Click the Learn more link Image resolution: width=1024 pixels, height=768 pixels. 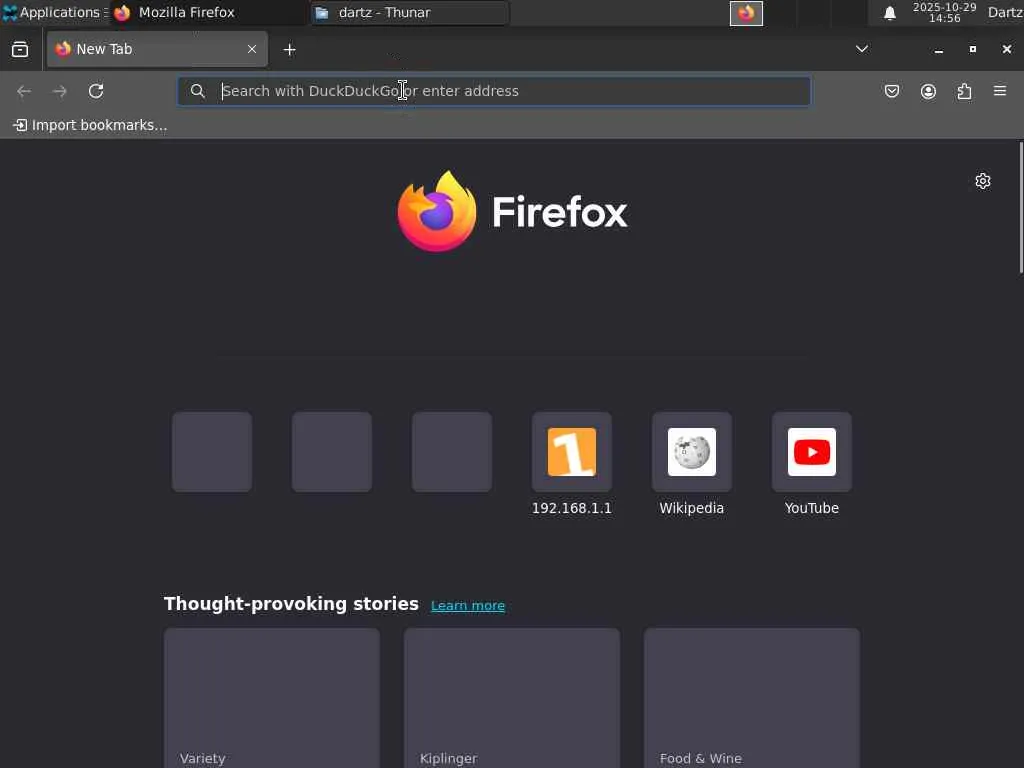(x=468, y=605)
